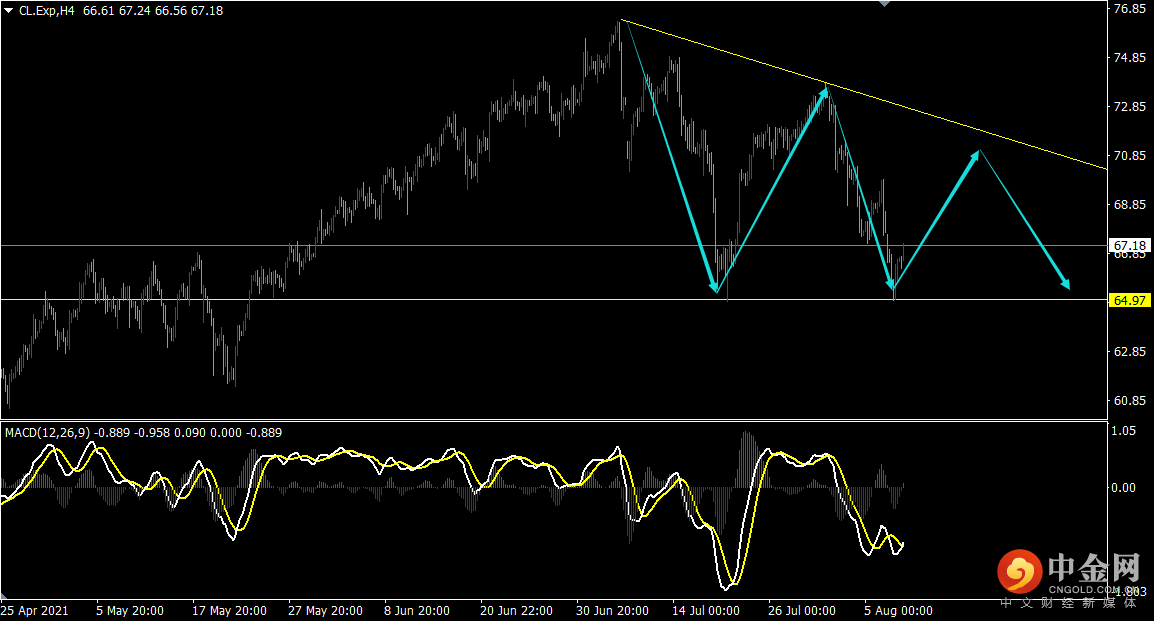Click the 68.85 price scale value
1154x621 pixels.
click(1130, 205)
